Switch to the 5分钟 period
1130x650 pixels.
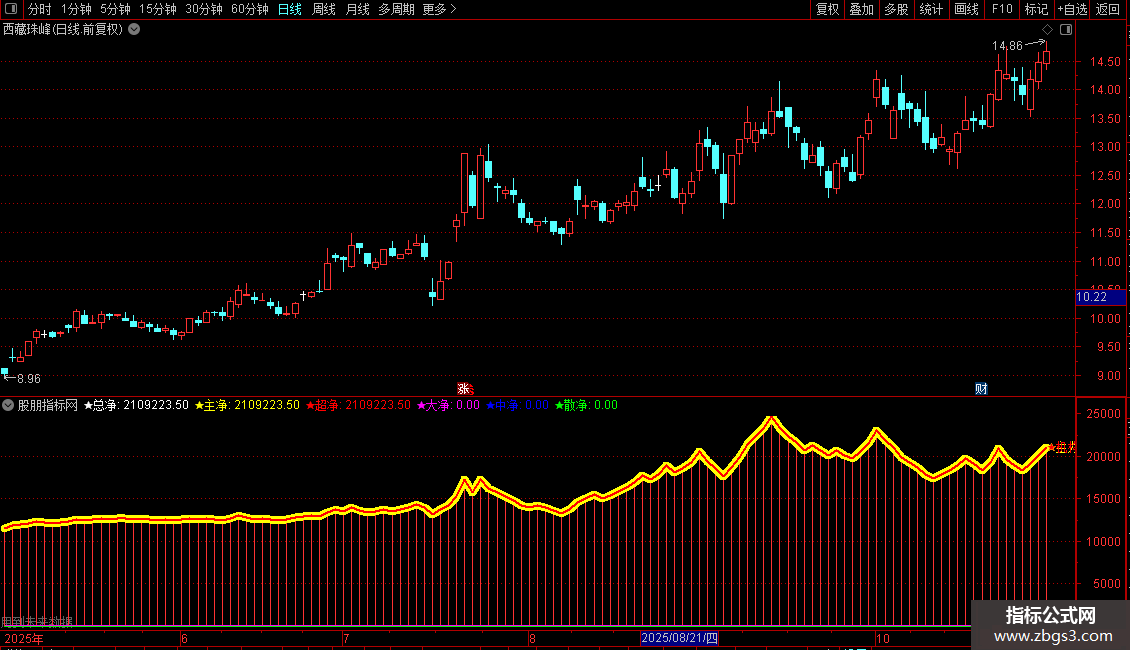(115, 9)
